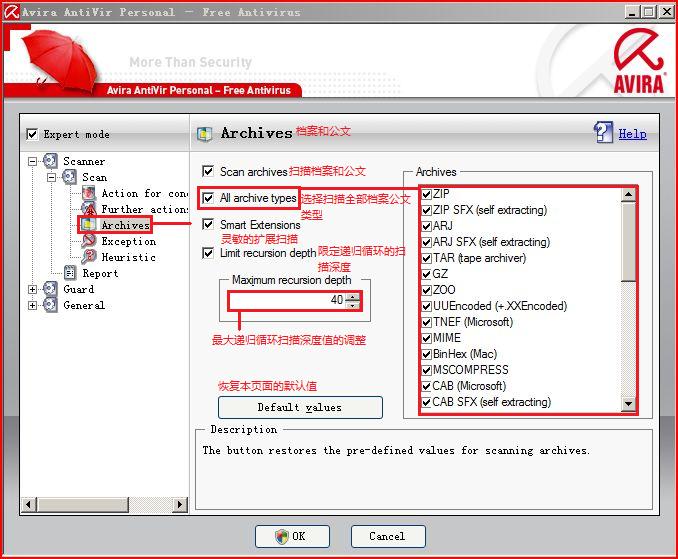Click the Scan node icon
The height and width of the screenshot is (559, 678).
pyautogui.click(x=69, y=177)
